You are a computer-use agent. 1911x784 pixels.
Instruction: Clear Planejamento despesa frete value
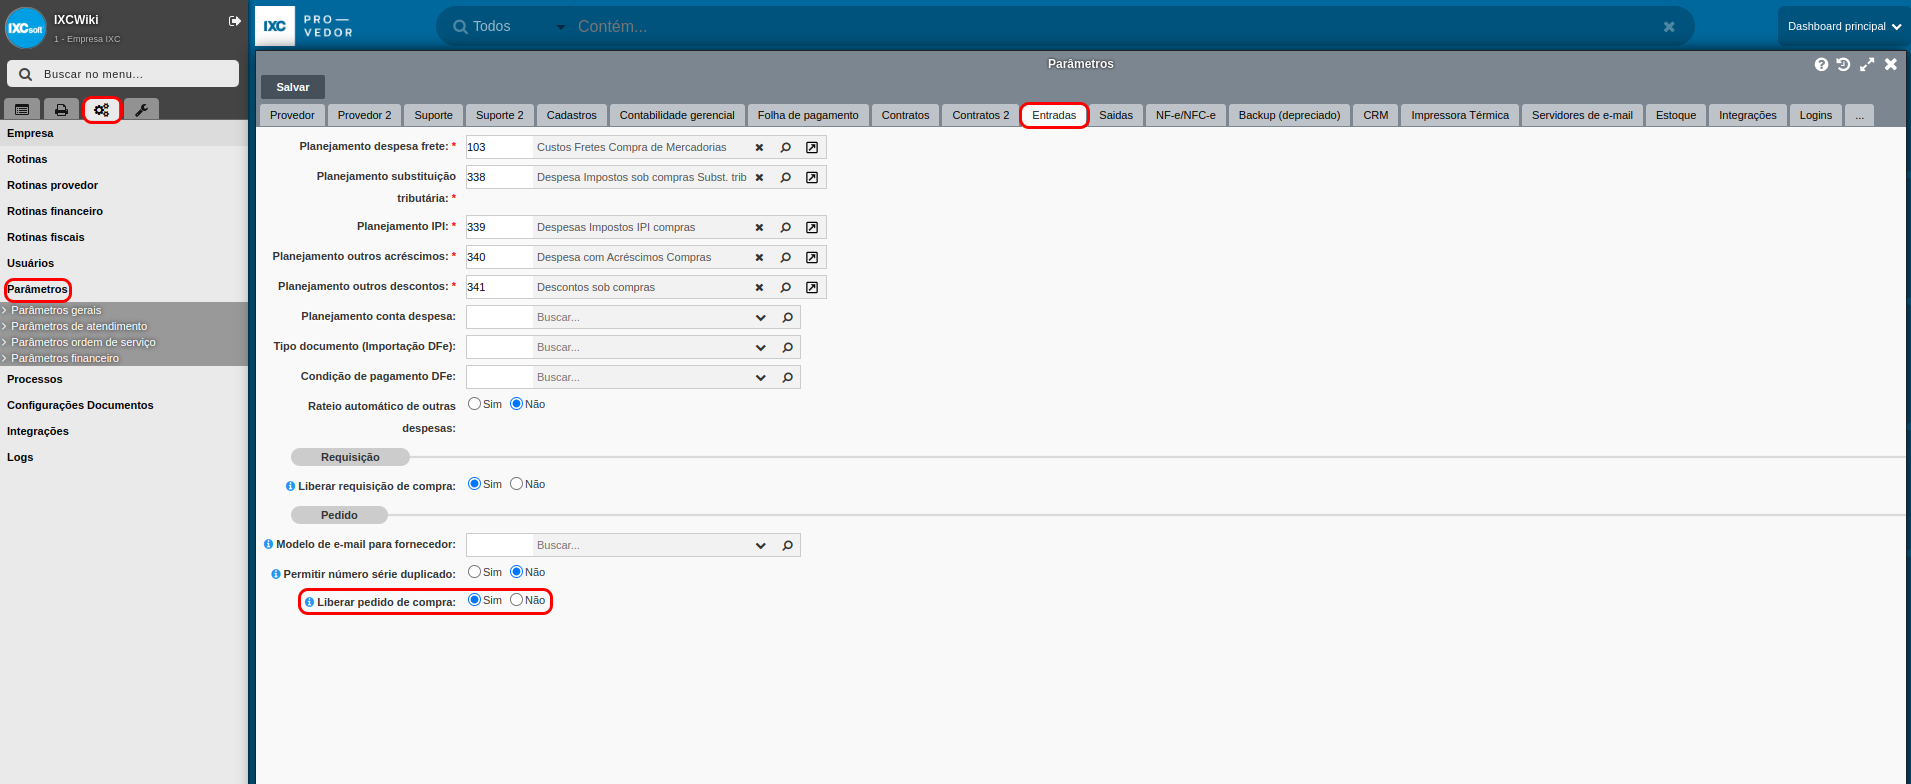(x=759, y=147)
